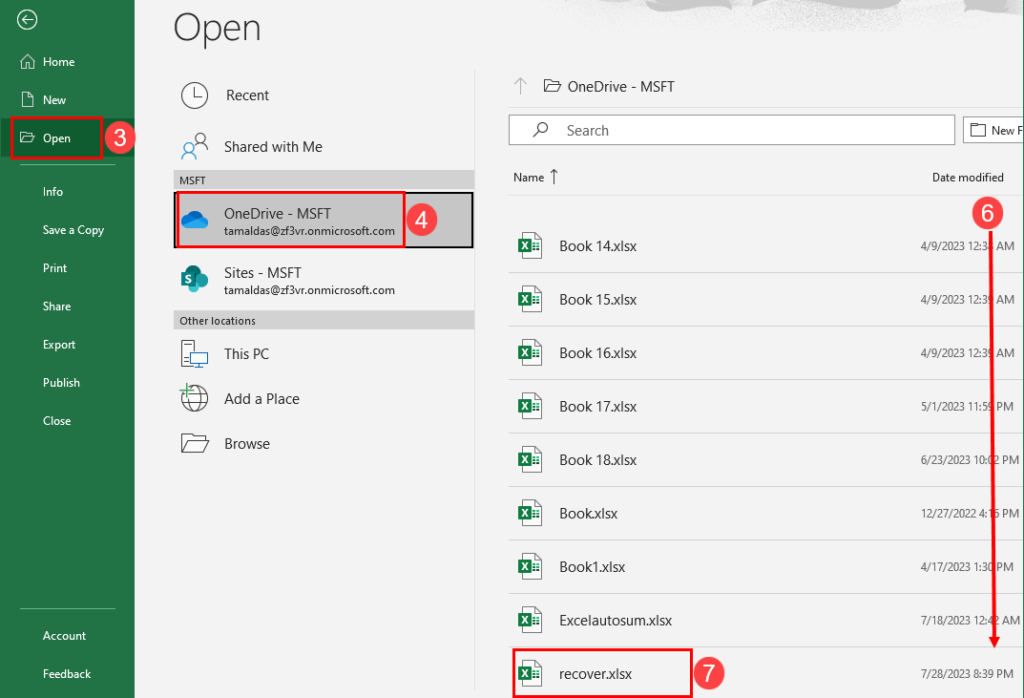Image resolution: width=1024 pixels, height=698 pixels.
Task: Click the Excel icon beside Book.xlsx
Action: pos(530,514)
